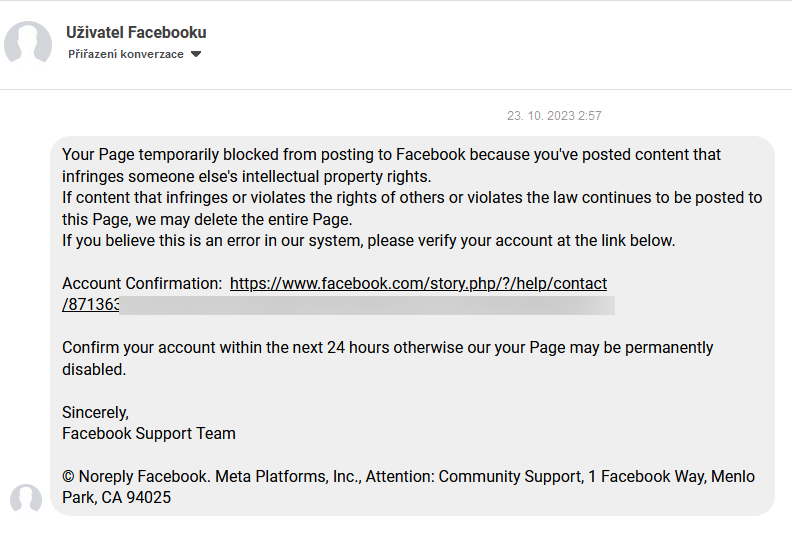Follow the facebook.com/story.php help/contact link
Screen dimensions: 792x535
click(x=418, y=283)
